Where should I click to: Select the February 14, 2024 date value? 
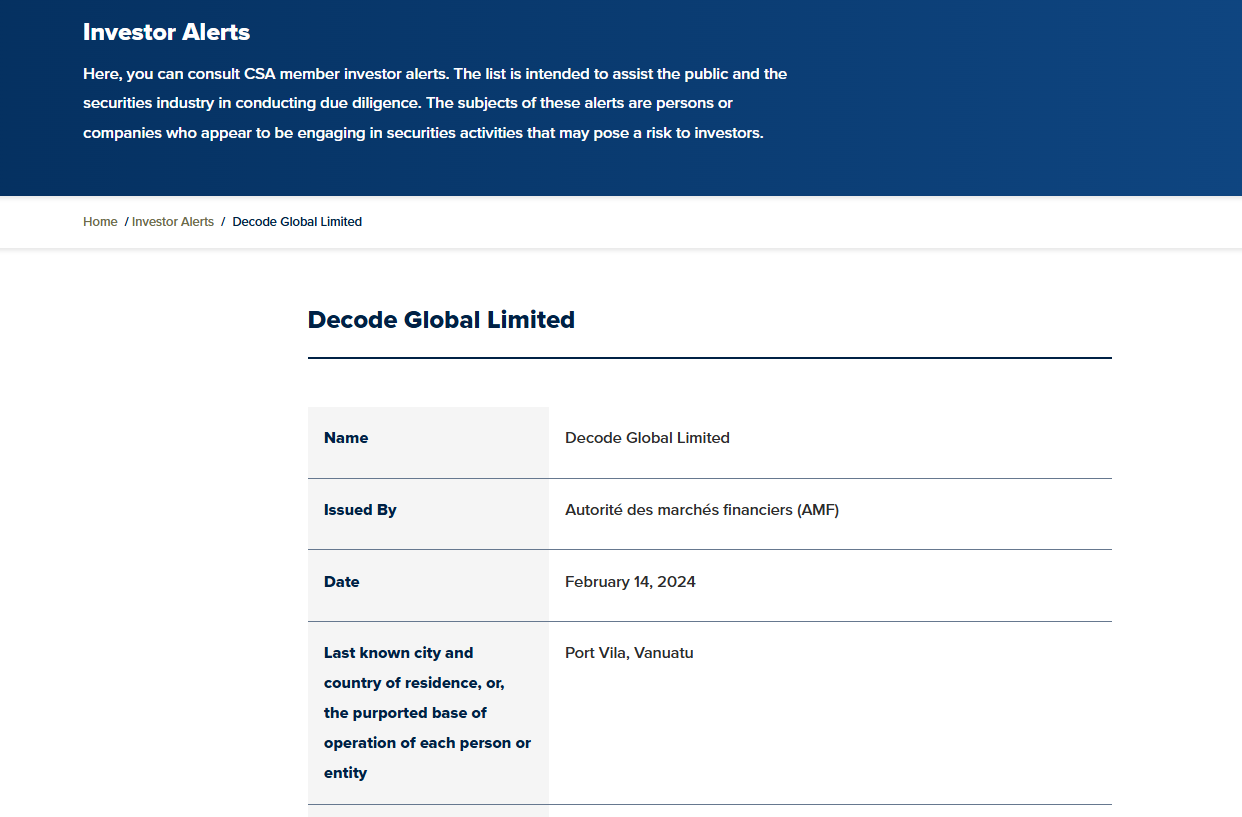click(630, 582)
